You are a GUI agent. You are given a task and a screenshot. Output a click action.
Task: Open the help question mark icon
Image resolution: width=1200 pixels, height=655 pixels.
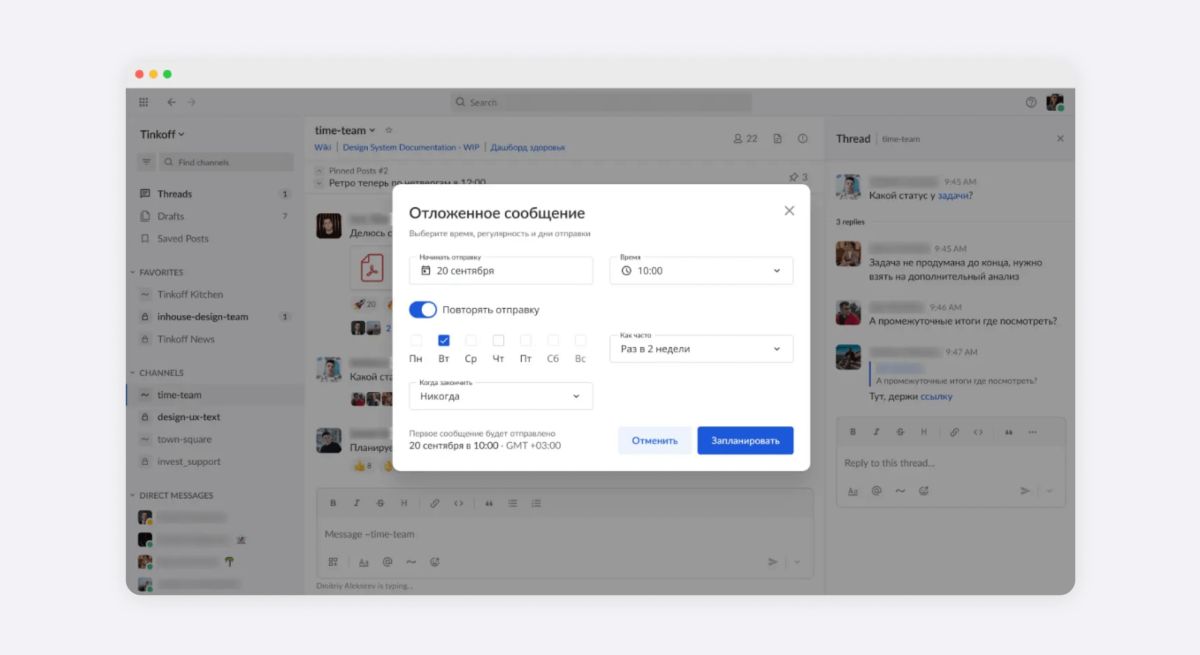[1031, 102]
